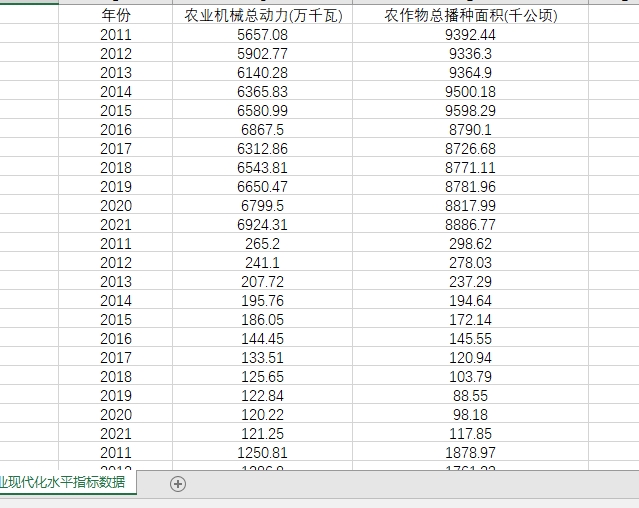
Task: Click cell containing 8790.1
Action: [x=470, y=130]
